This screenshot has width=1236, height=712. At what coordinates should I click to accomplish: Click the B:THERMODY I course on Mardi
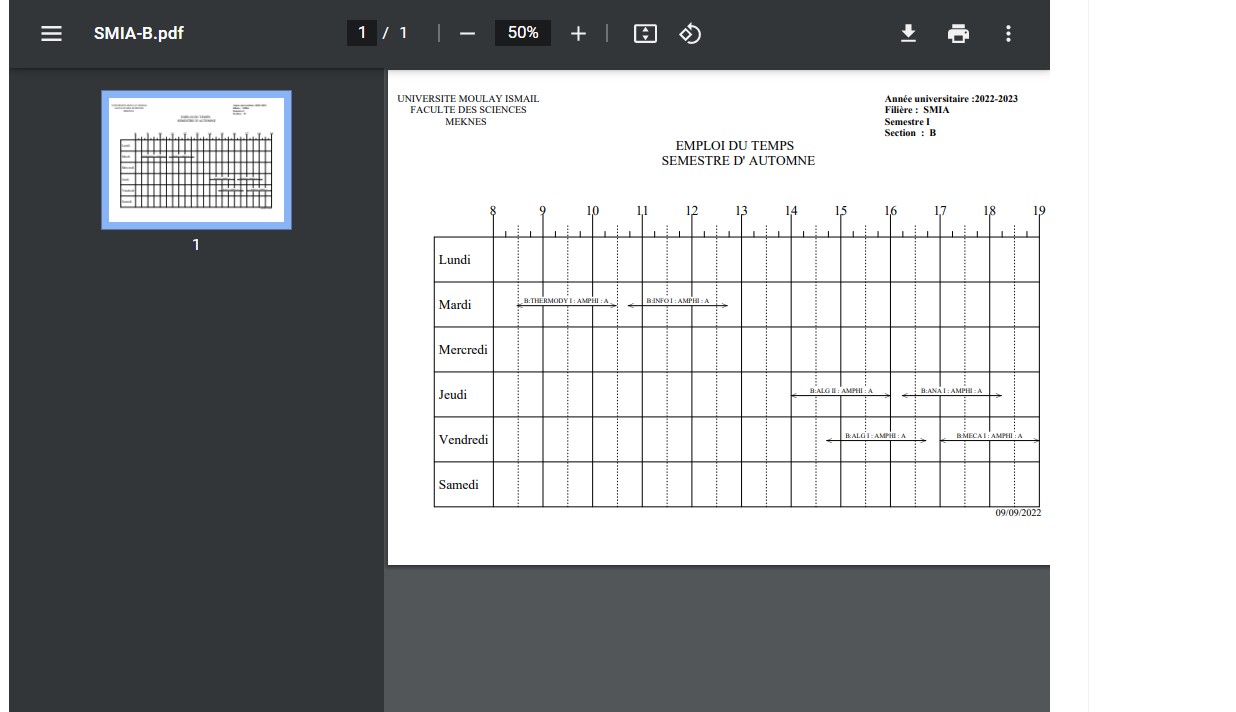[566, 301]
